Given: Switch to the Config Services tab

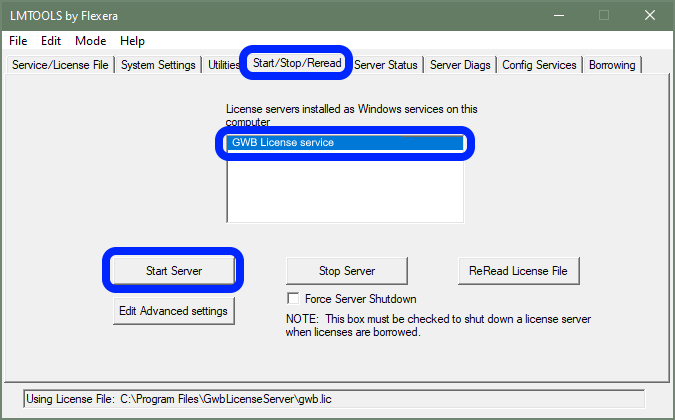Looking at the screenshot, I should tap(539, 65).
